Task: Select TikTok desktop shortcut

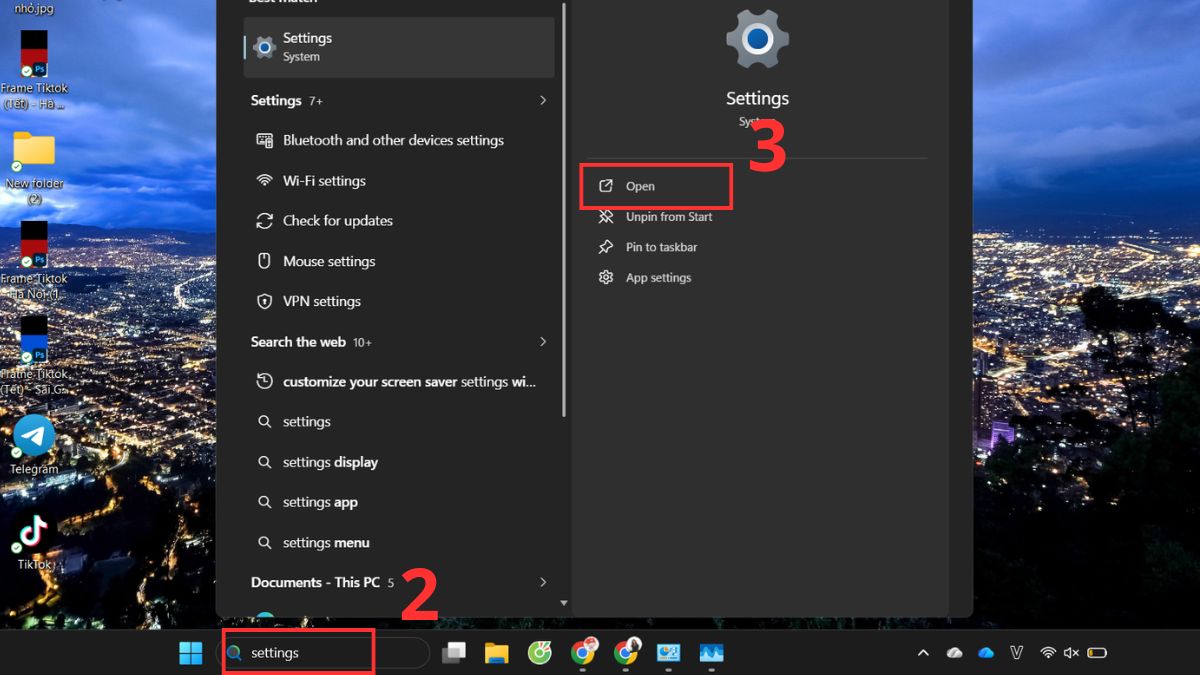Action: [34, 542]
